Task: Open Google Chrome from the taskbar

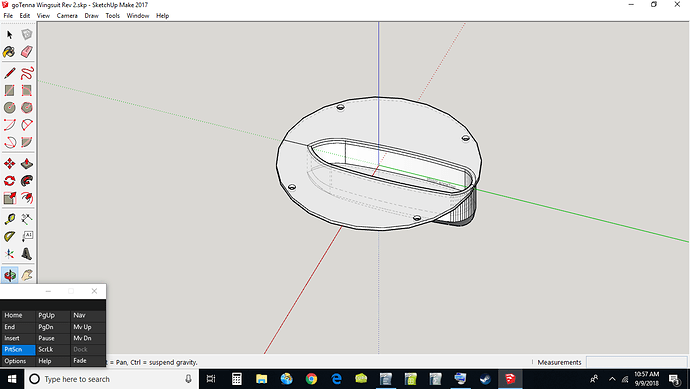Action: [312, 379]
